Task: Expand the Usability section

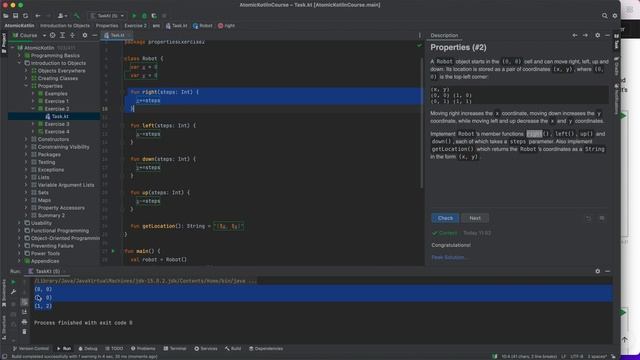Action: click(x=19, y=223)
